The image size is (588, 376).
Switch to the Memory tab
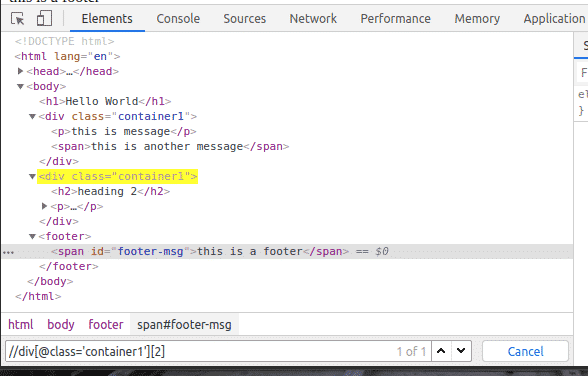pos(477,19)
